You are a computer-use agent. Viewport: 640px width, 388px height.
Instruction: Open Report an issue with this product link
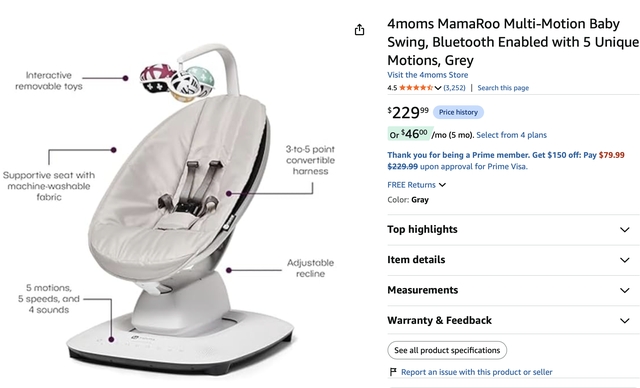476,372
